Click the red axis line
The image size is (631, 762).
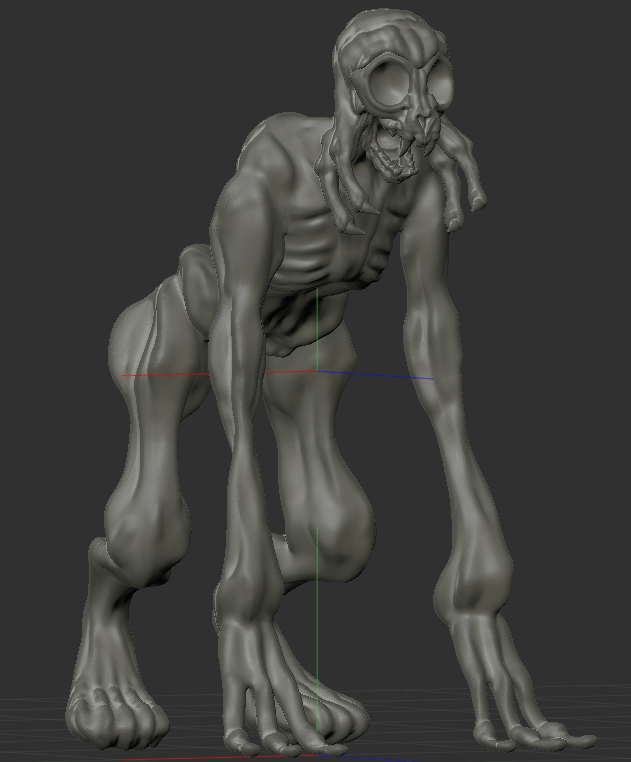pyautogui.click(x=160, y=376)
